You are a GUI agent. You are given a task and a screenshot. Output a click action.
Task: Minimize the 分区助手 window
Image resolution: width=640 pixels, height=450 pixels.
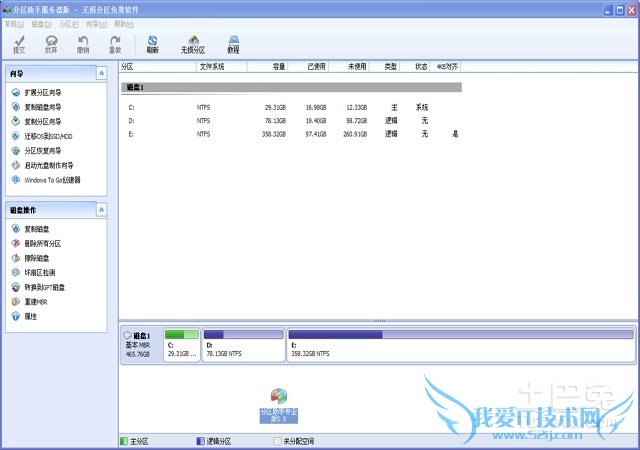tap(608, 10)
